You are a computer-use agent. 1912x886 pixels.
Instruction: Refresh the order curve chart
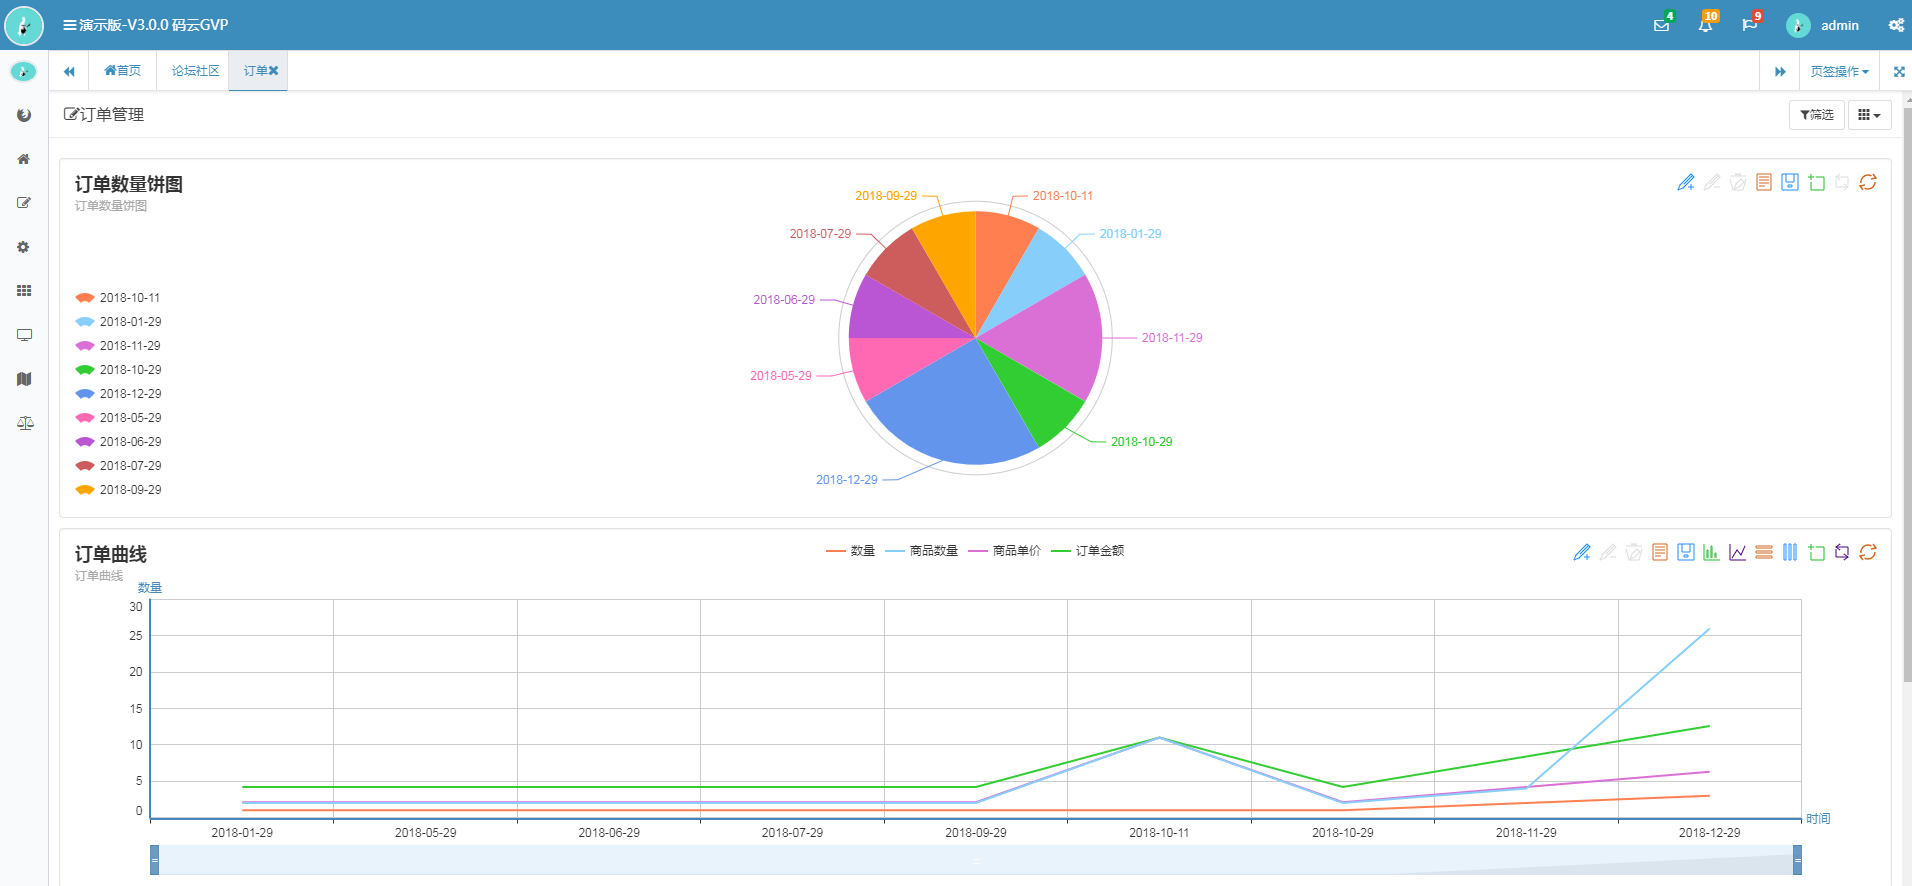[1867, 552]
